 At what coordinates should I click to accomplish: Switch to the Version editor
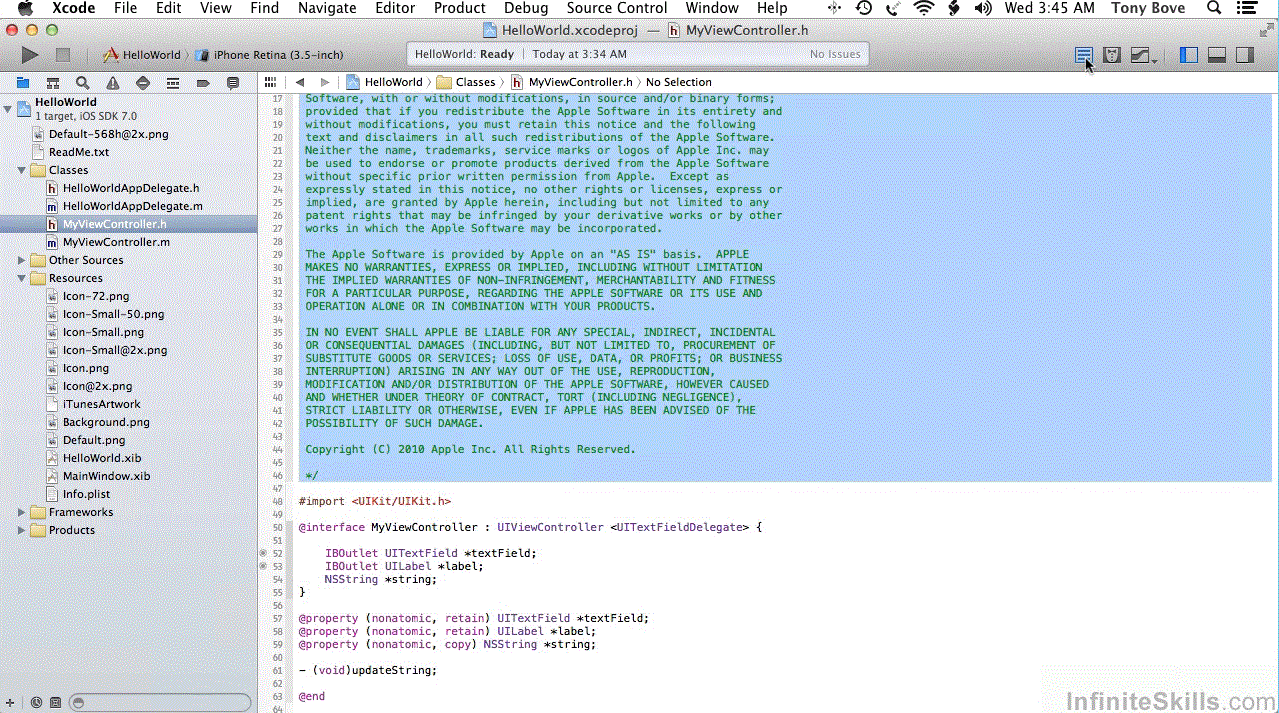click(1140, 55)
